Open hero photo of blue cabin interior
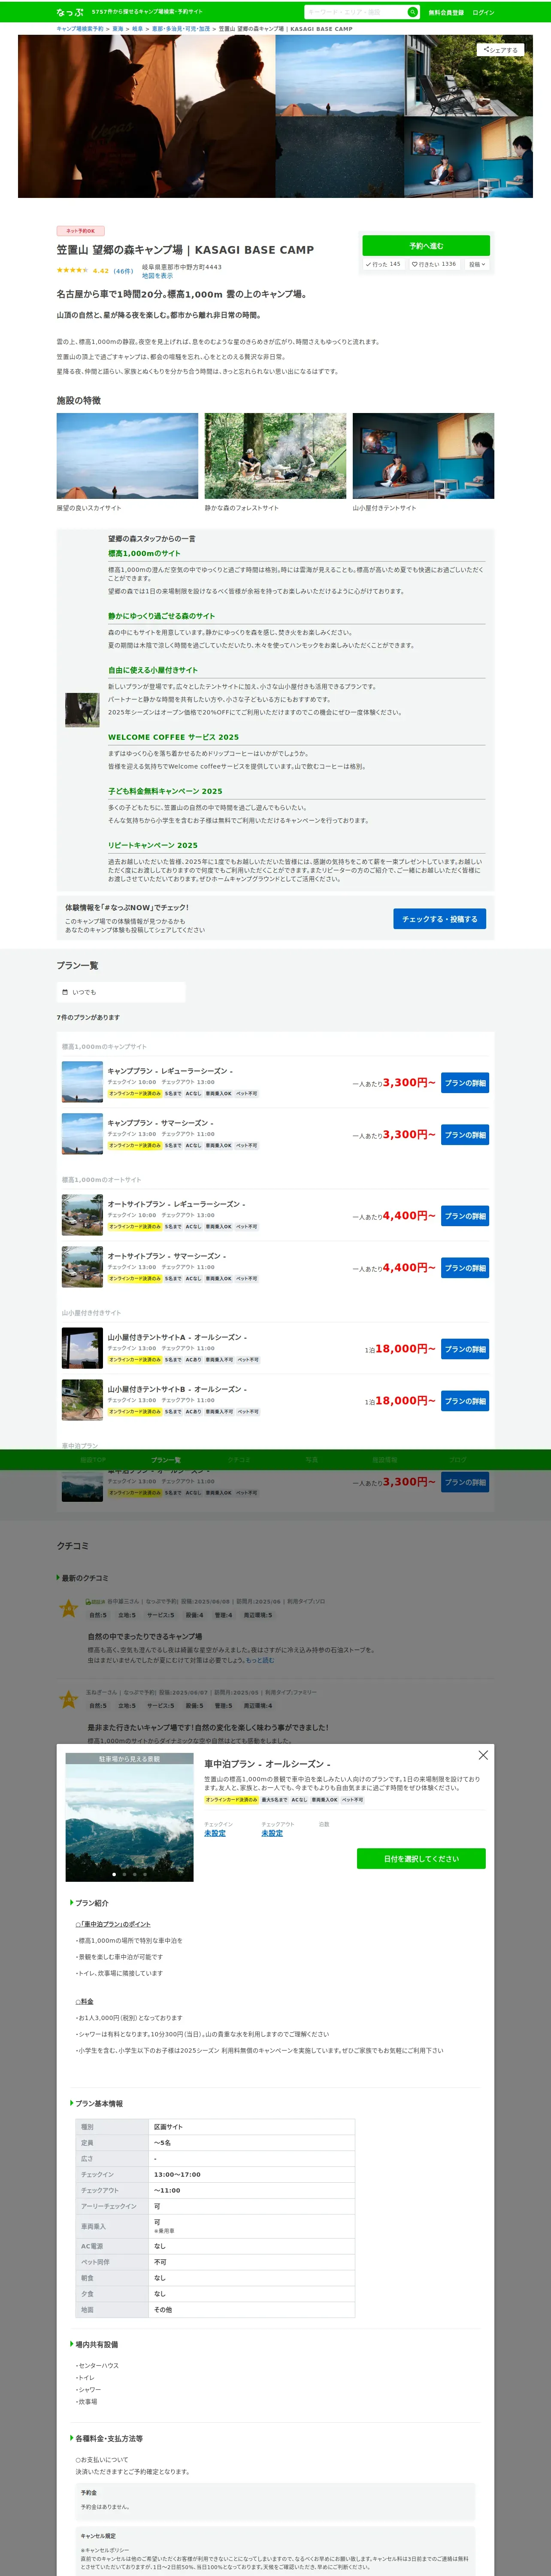This screenshot has width=551, height=2576. tap(469, 157)
